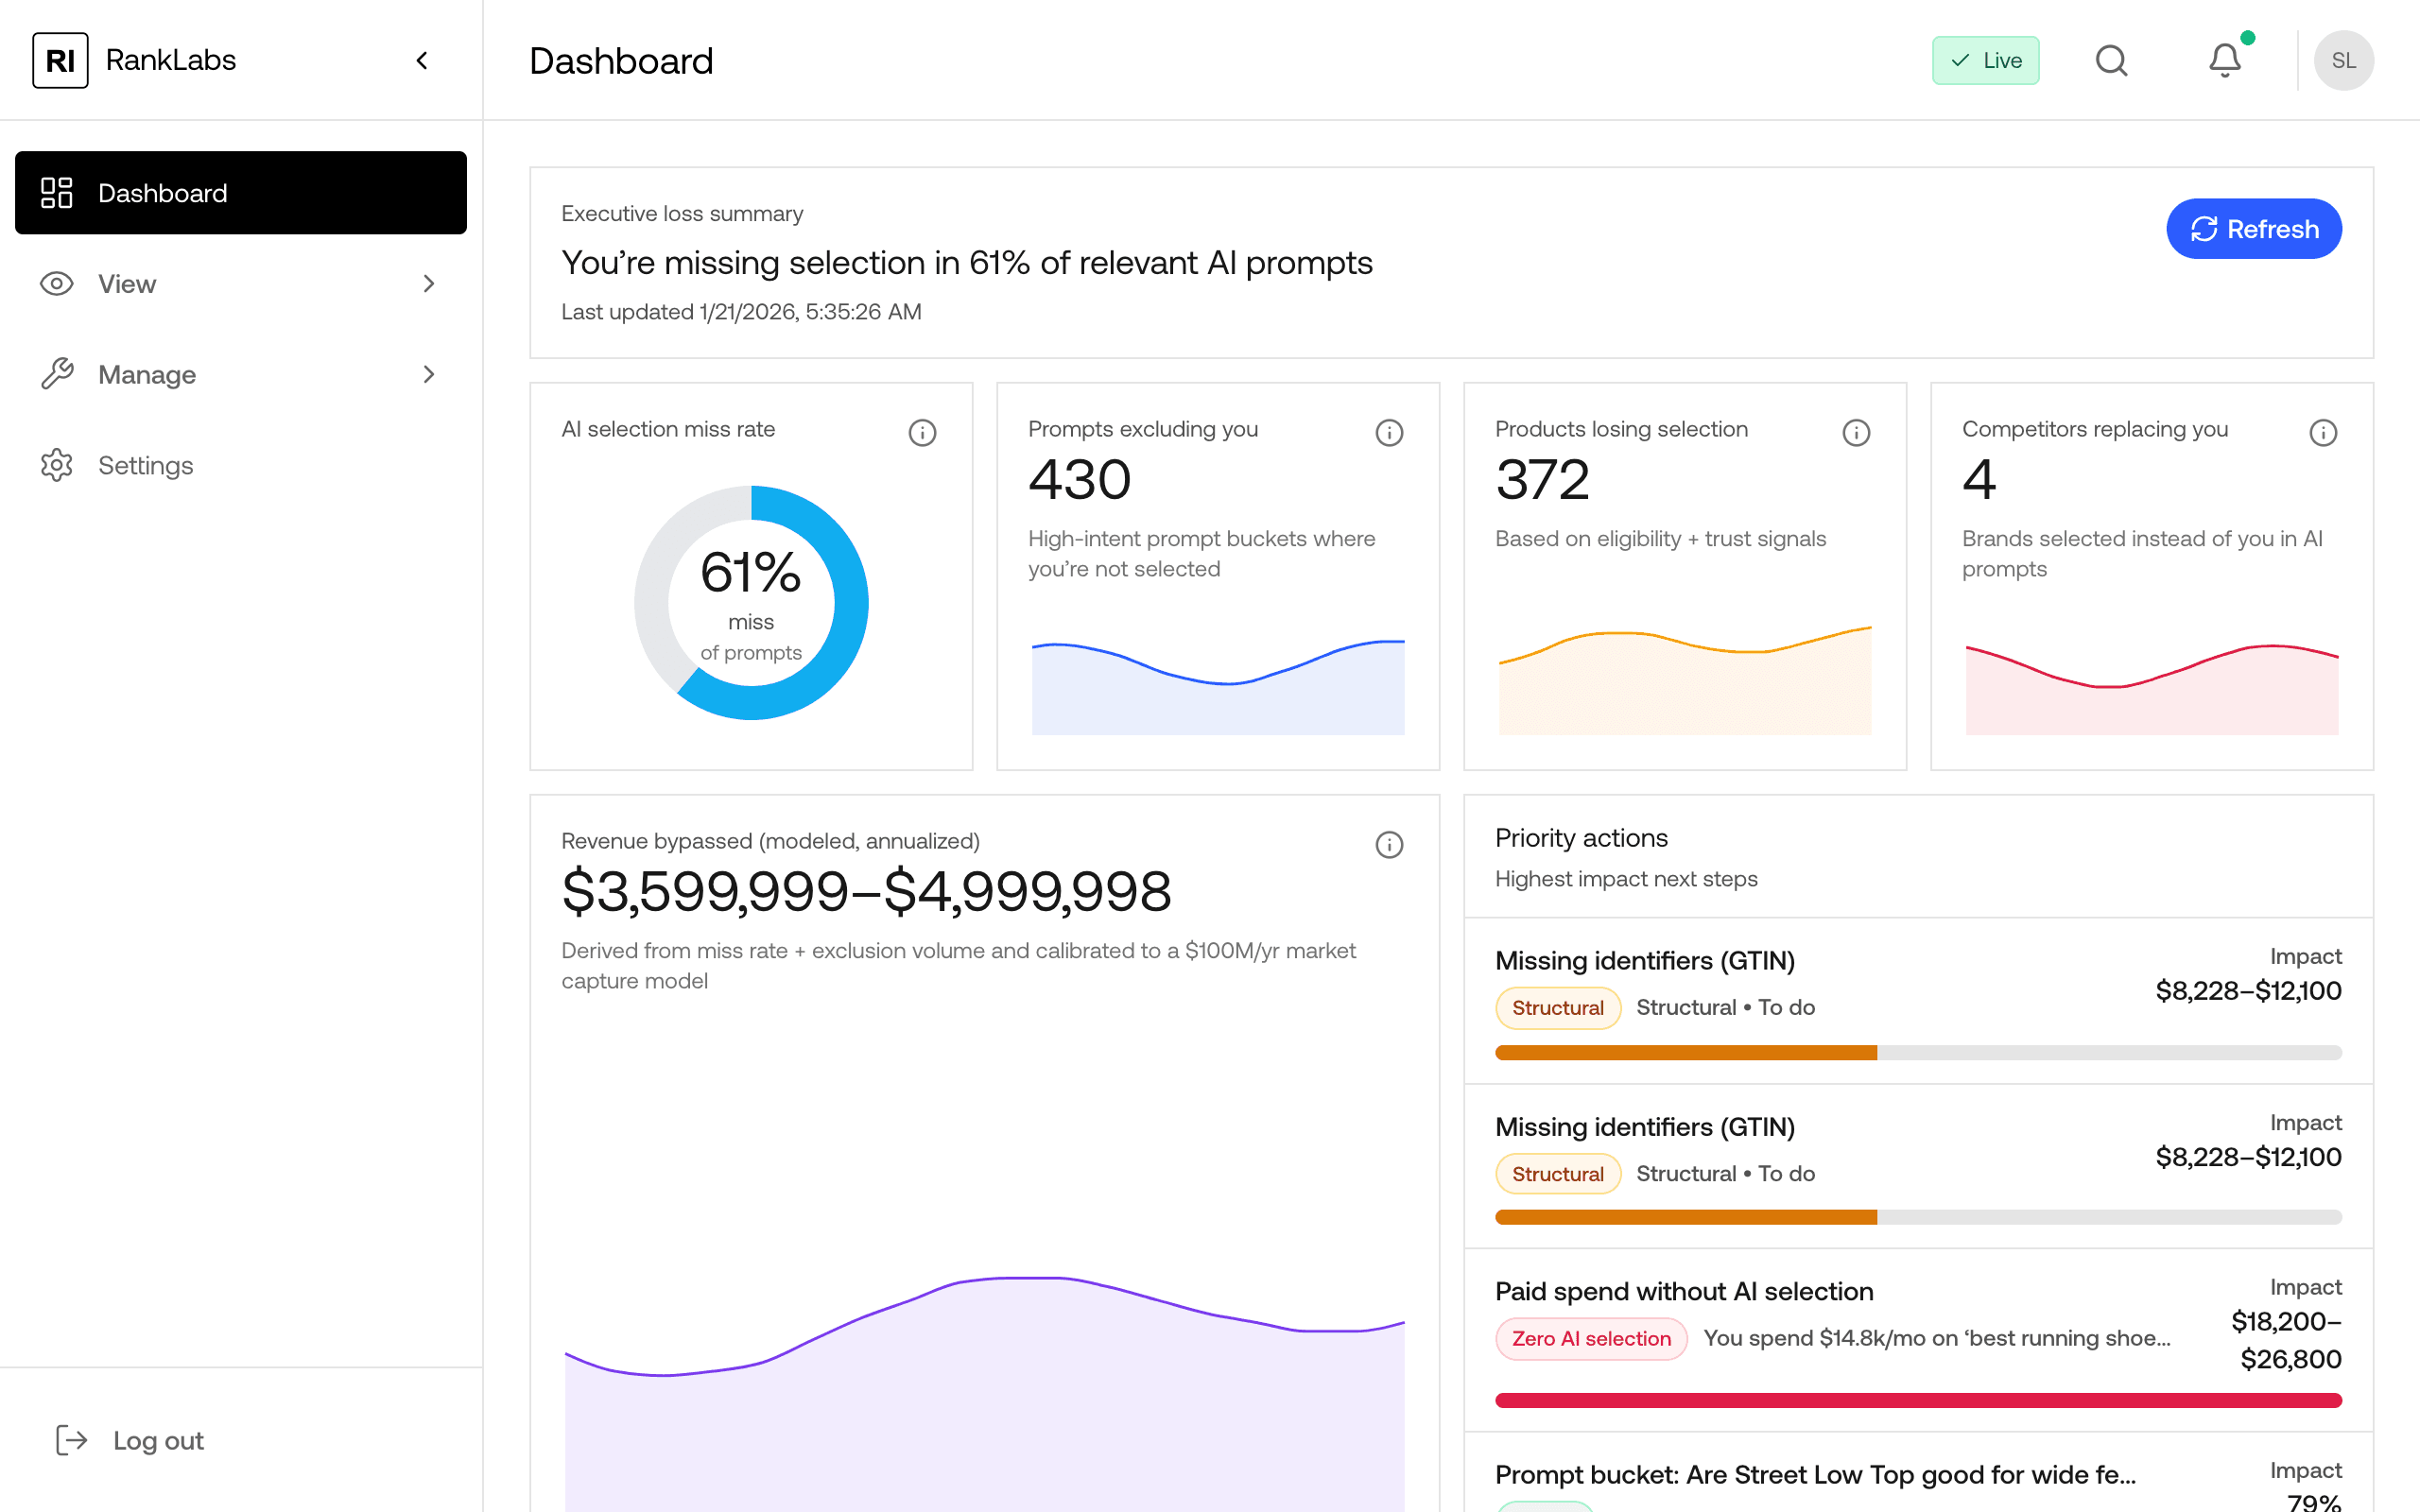Open the search magnifier icon
This screenshot has width=2420, height=1512.
pos(2112,60)
